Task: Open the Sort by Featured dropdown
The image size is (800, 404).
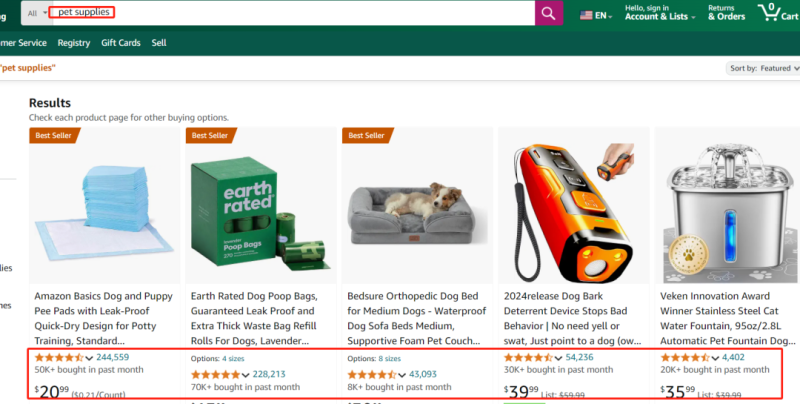Action: click(763, 68)
